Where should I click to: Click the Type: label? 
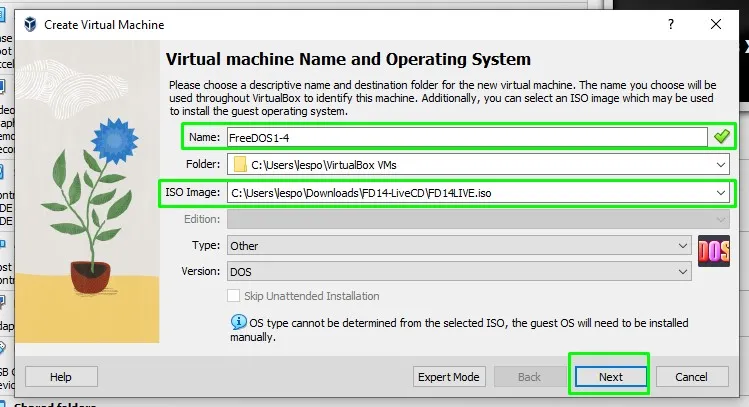pyautogui.click(x=206, y=245)
